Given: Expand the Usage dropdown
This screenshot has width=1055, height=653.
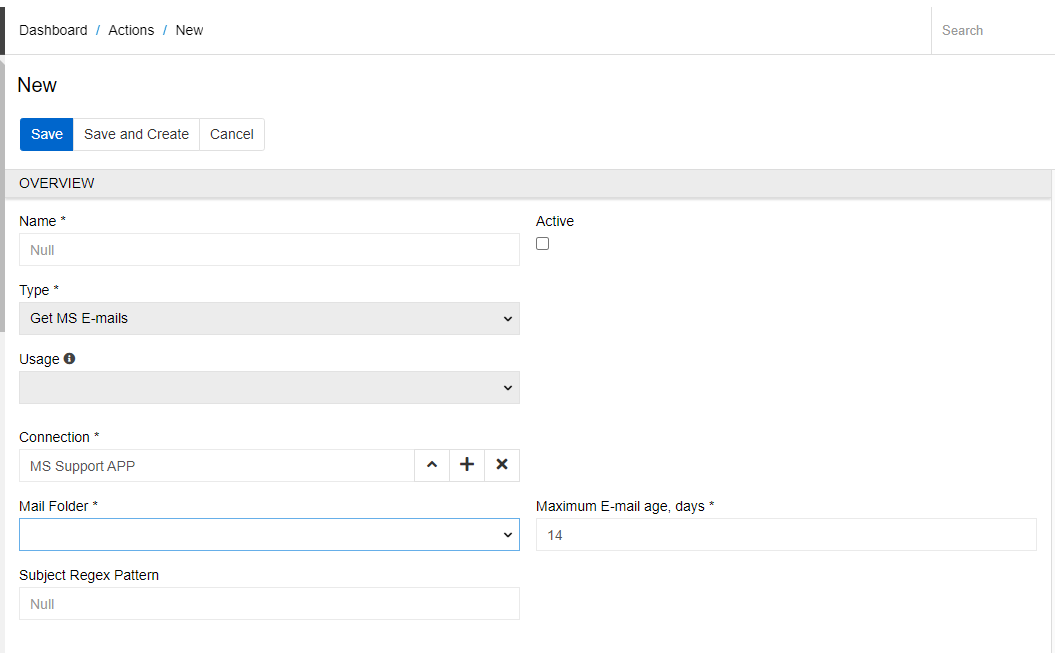Looking at the screenshot, I should click(269, 388).
